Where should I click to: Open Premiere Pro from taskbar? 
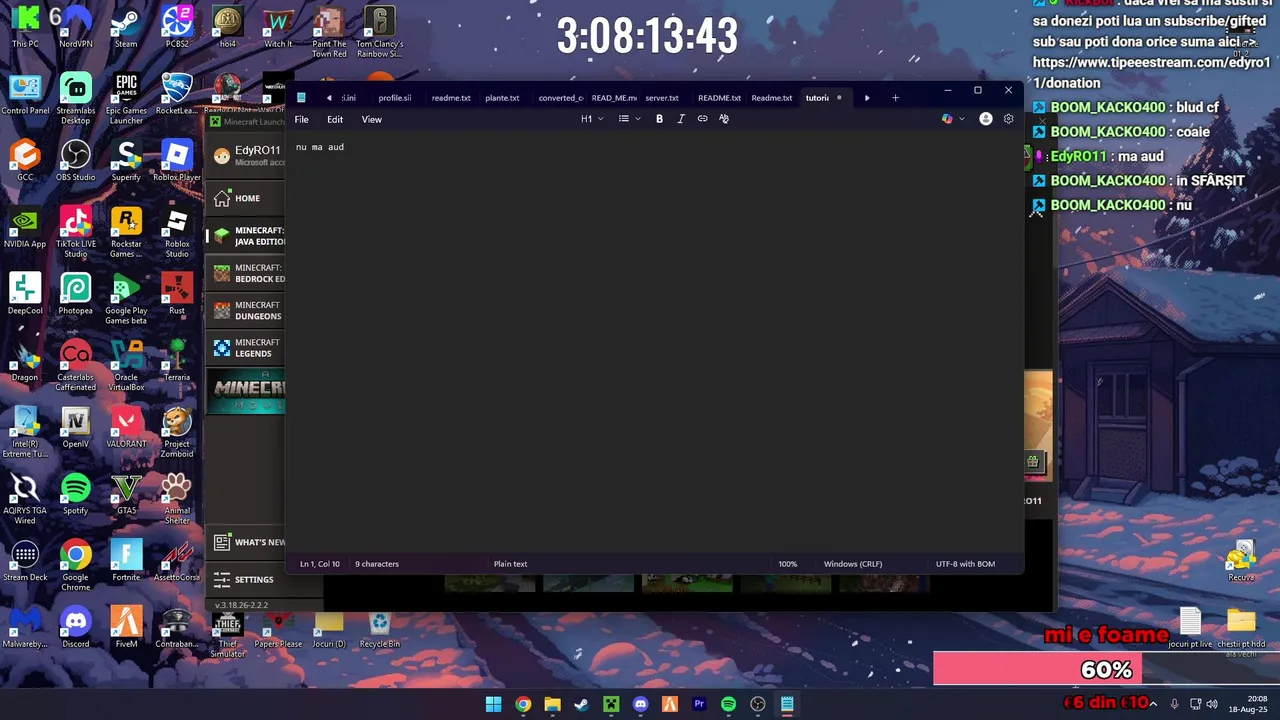pyautogui.click(x=699, y=704)
